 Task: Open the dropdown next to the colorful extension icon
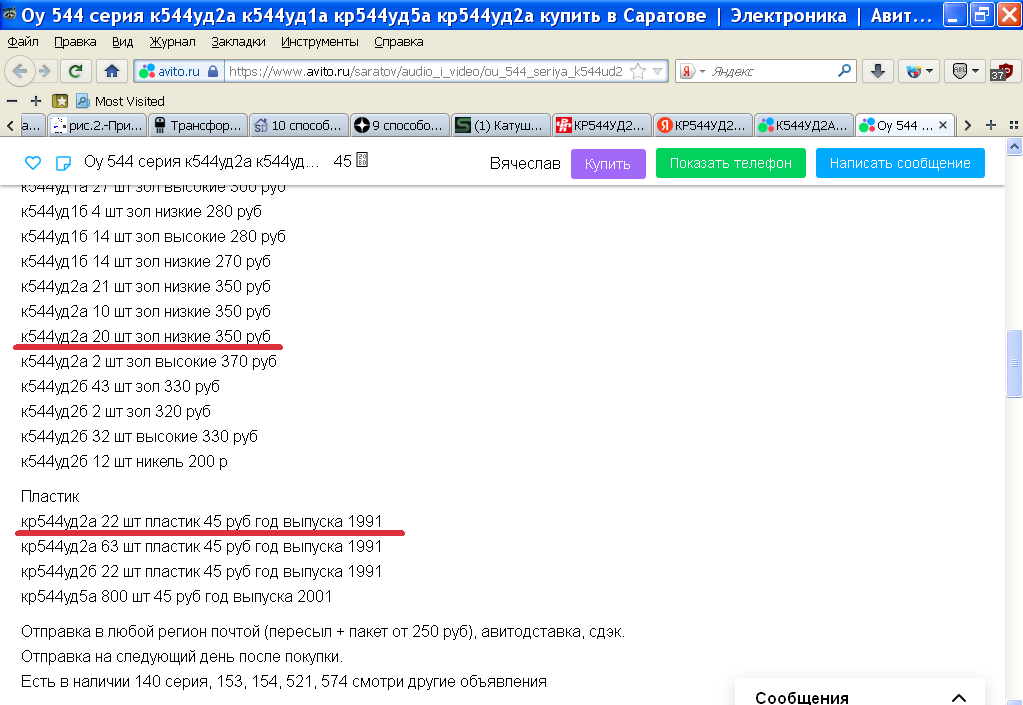(x=930, y=71)
